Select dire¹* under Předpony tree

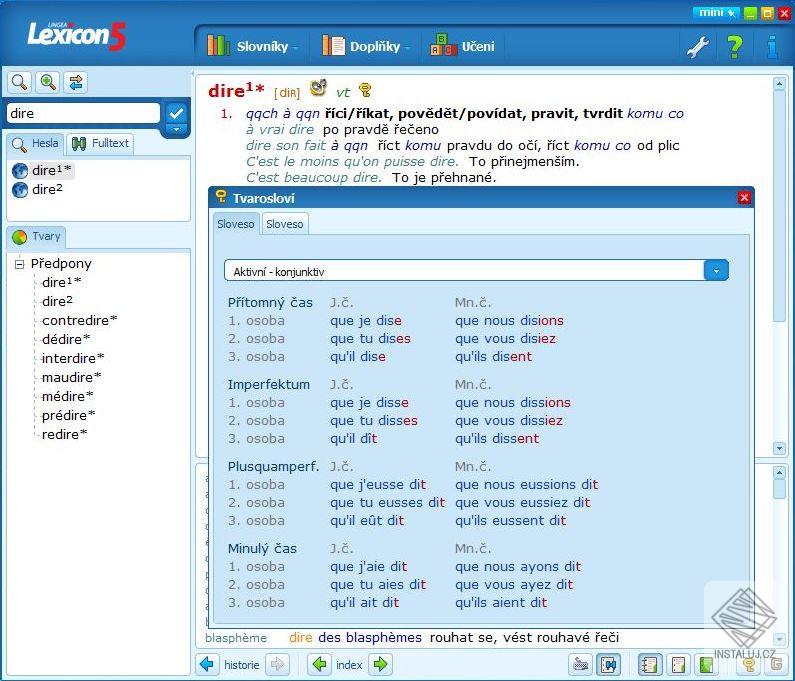pos(61,282)
